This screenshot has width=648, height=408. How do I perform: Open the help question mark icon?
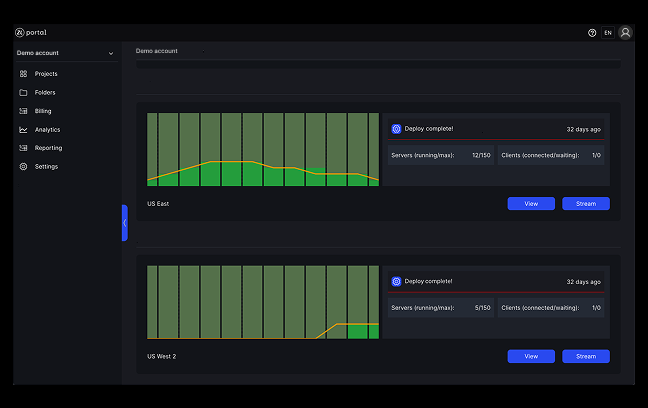(592, 33)
